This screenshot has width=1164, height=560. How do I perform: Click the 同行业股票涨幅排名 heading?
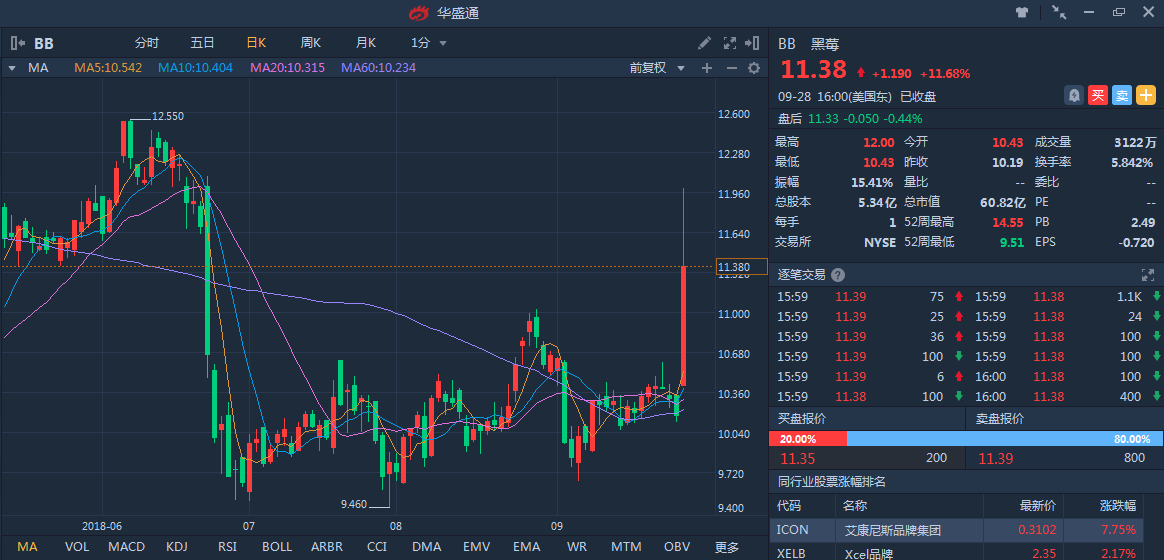click(831, 481)
